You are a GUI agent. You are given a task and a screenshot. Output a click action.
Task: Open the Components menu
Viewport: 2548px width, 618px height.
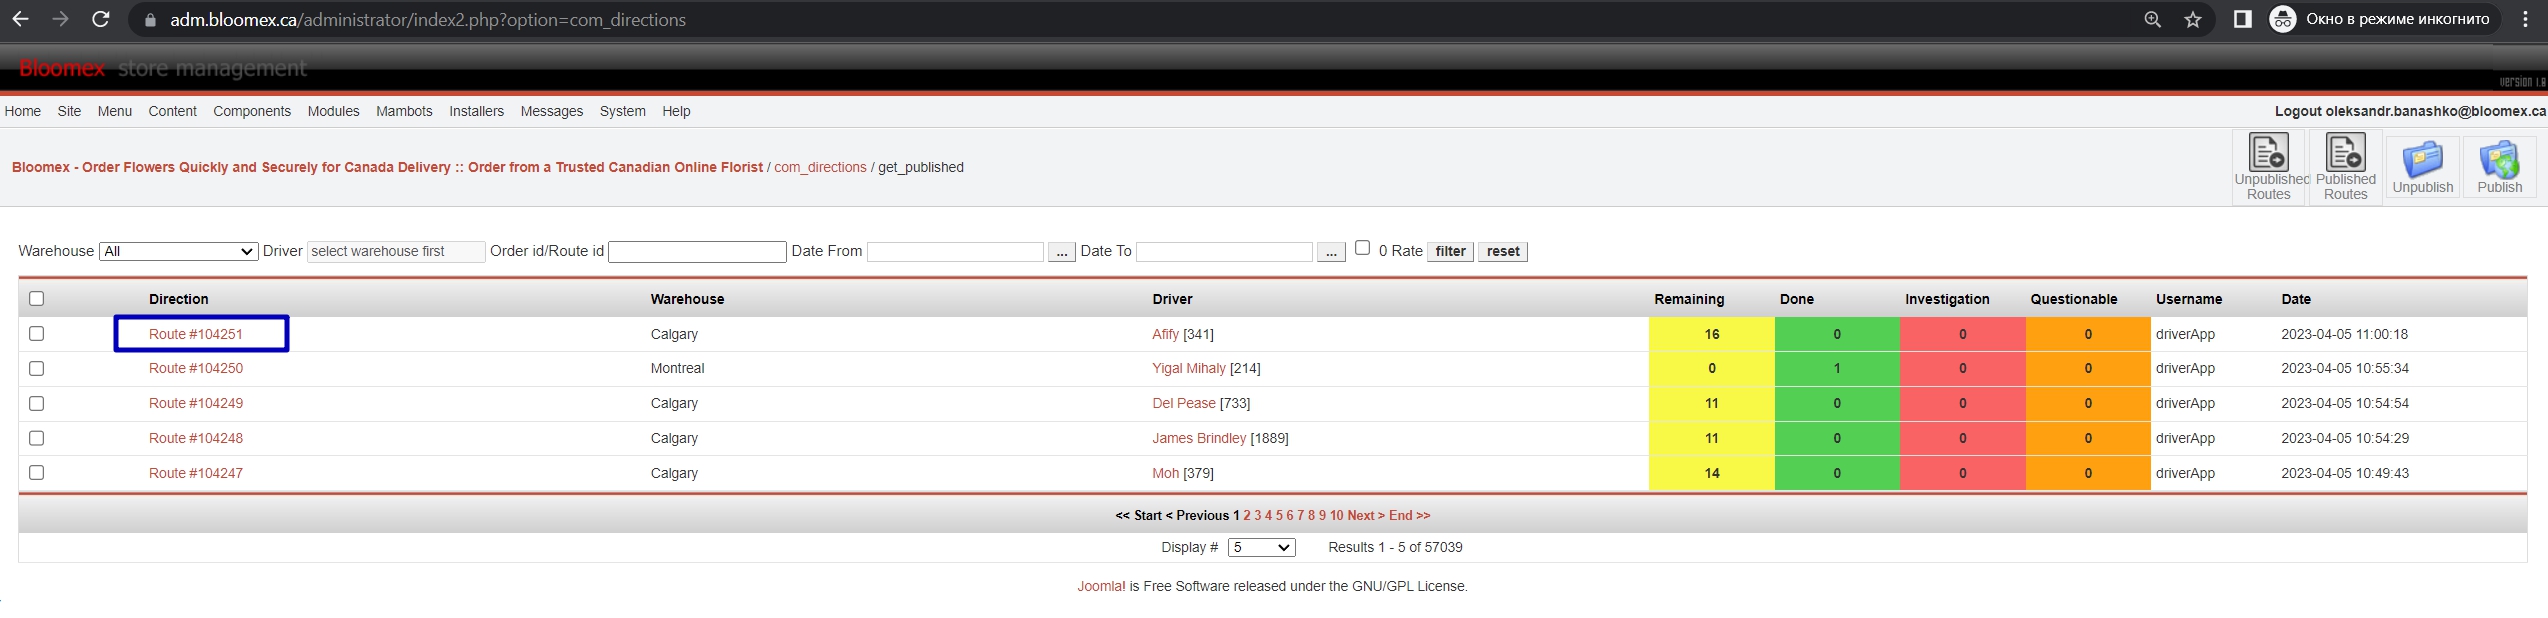tap(252, 111)
